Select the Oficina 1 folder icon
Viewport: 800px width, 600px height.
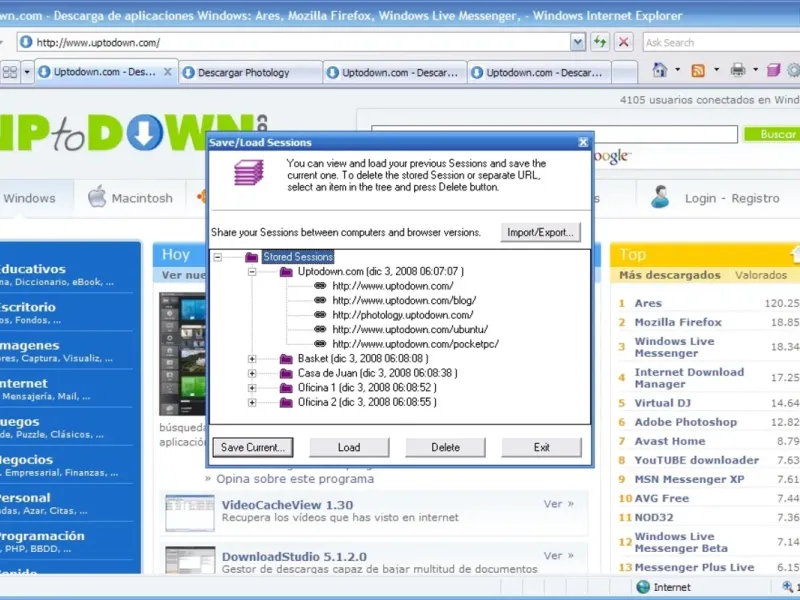click(x=286, y=388)
